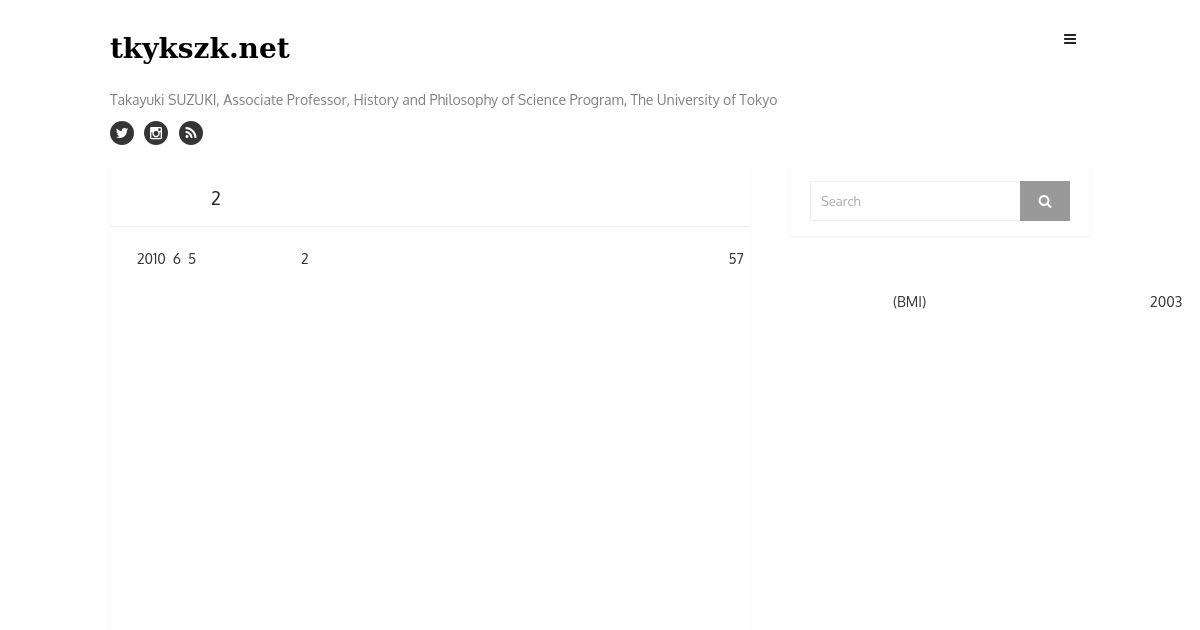Open the RSS feed icon
The height and width of the screenshot is (630, 1200).
click(191, 133)
